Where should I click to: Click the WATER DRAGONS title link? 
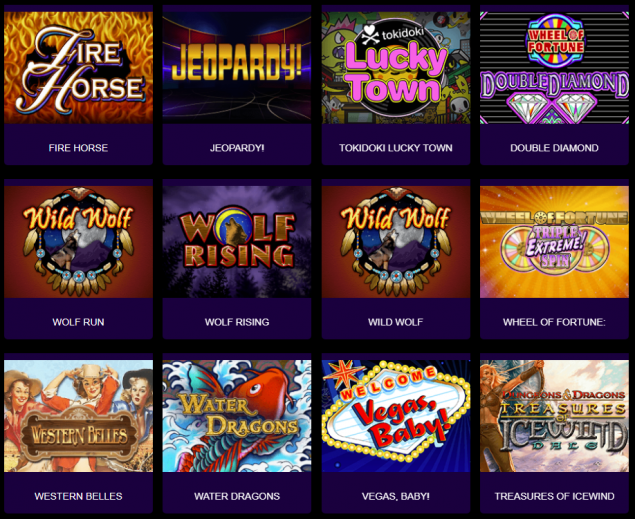coord(237,496)
